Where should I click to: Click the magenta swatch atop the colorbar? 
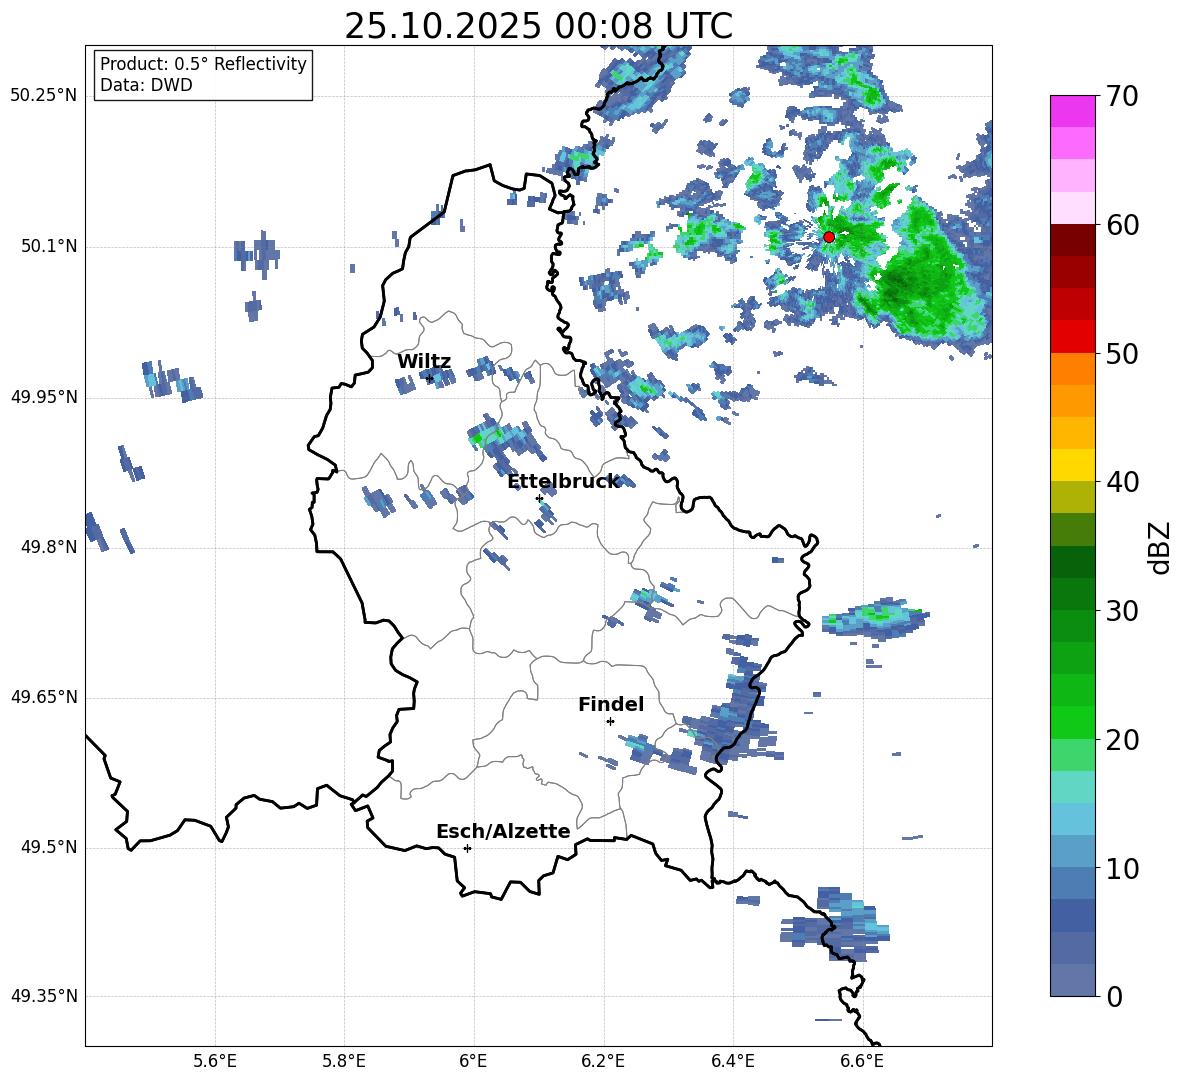[x=1072, y=111]
